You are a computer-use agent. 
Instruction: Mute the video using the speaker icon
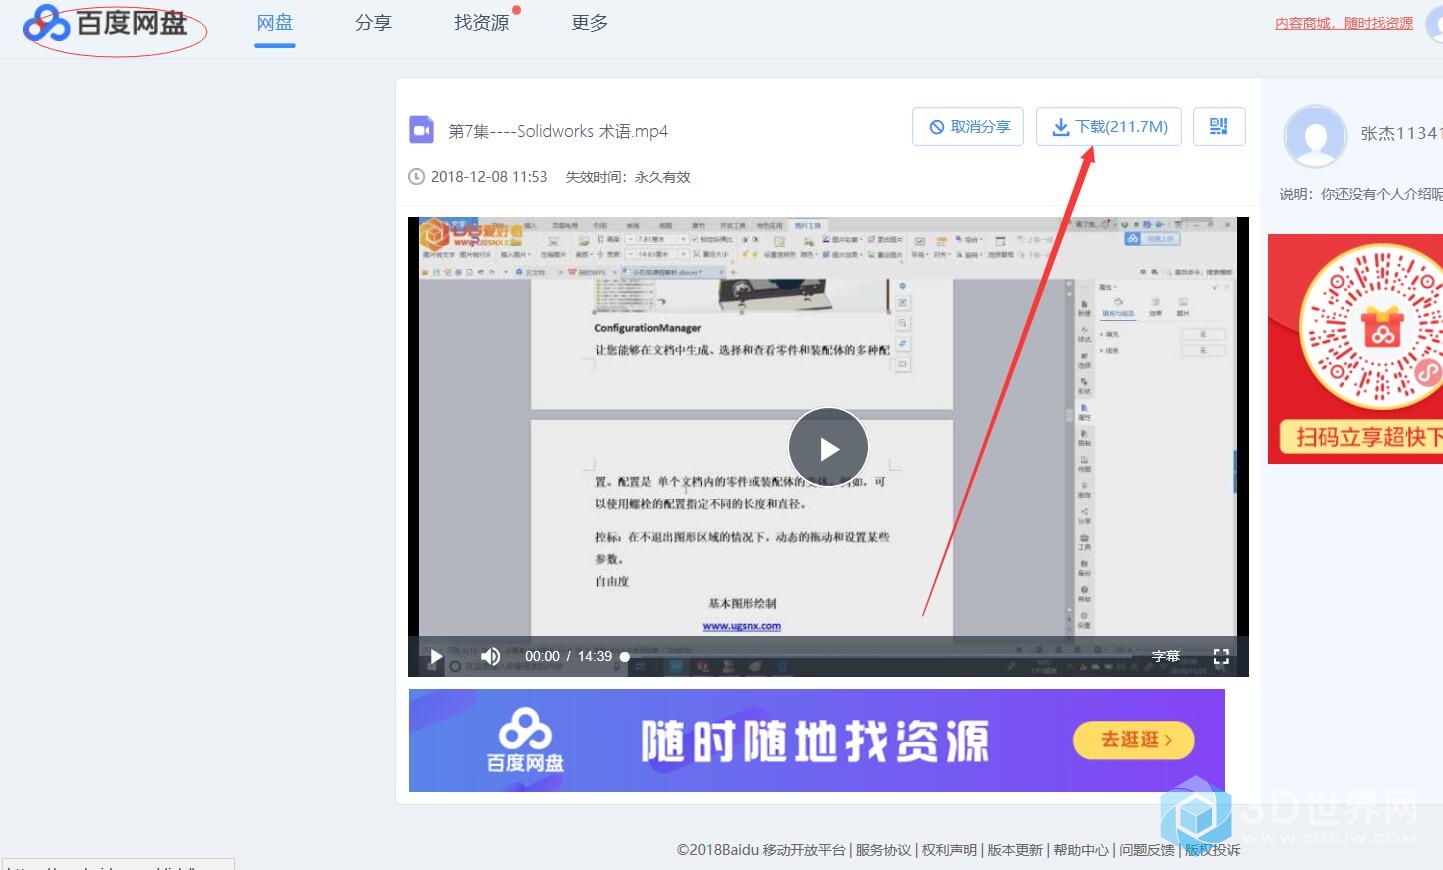pos(490,657)
